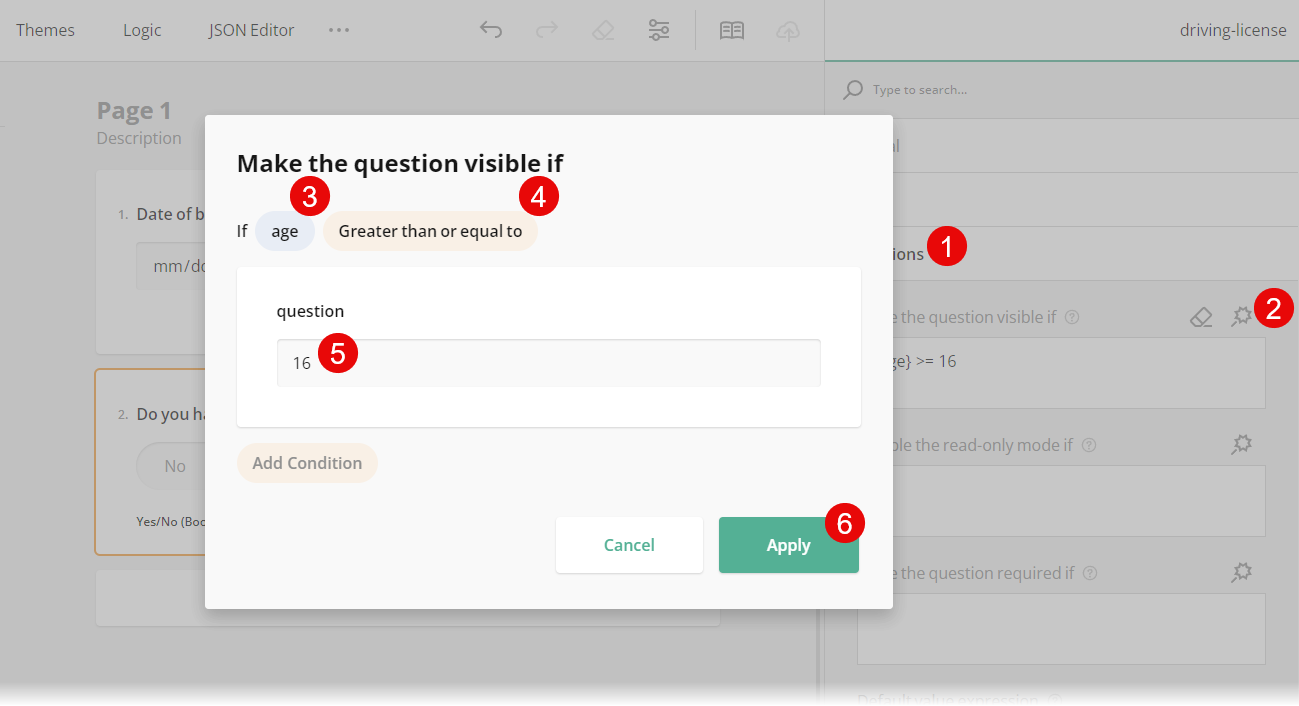Open the magic wand for visible if
1299x706 pixels.
(x=1241, y=316)
